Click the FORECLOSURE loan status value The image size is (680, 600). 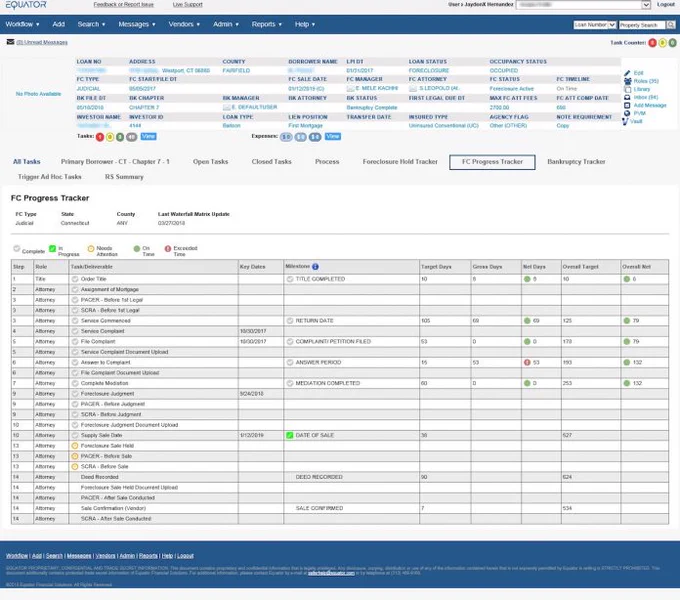point(428,70)
